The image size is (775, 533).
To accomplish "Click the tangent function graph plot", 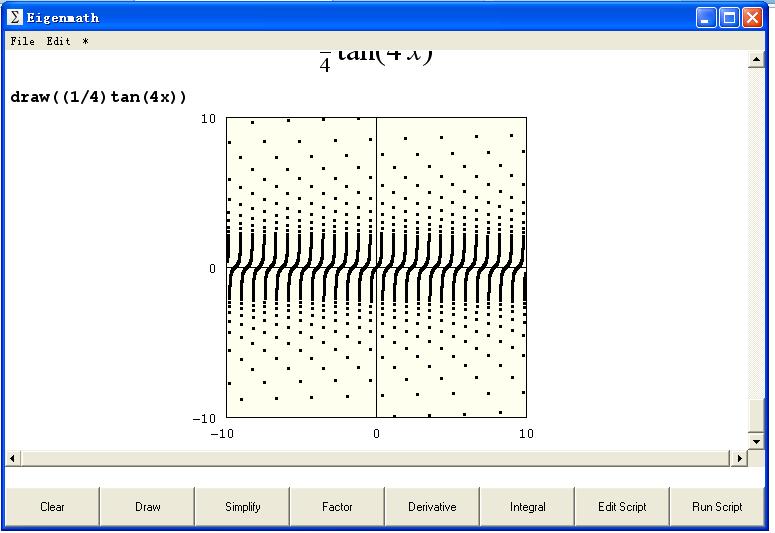I will click(x=377, y=267).
